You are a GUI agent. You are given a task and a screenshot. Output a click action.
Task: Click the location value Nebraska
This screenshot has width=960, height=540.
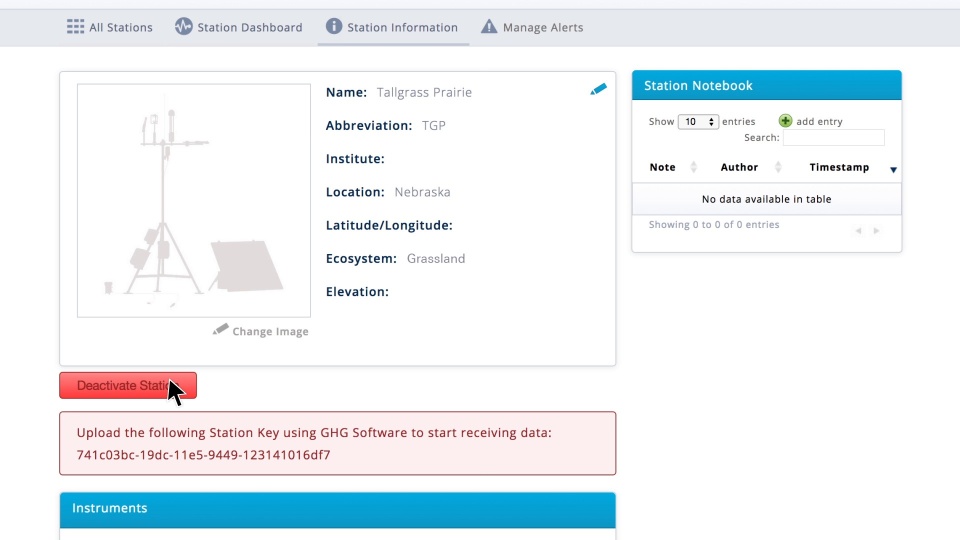pos(422,192)
